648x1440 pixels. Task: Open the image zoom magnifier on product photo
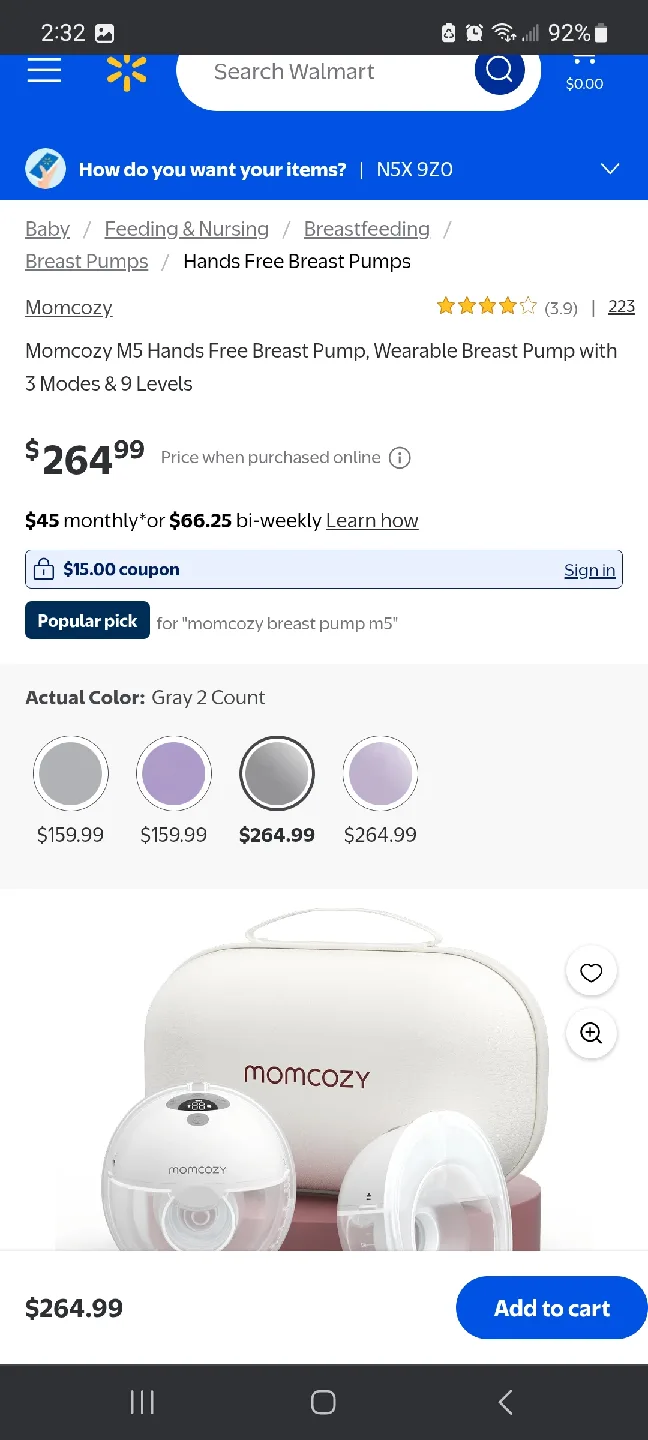coord(591,1033)
